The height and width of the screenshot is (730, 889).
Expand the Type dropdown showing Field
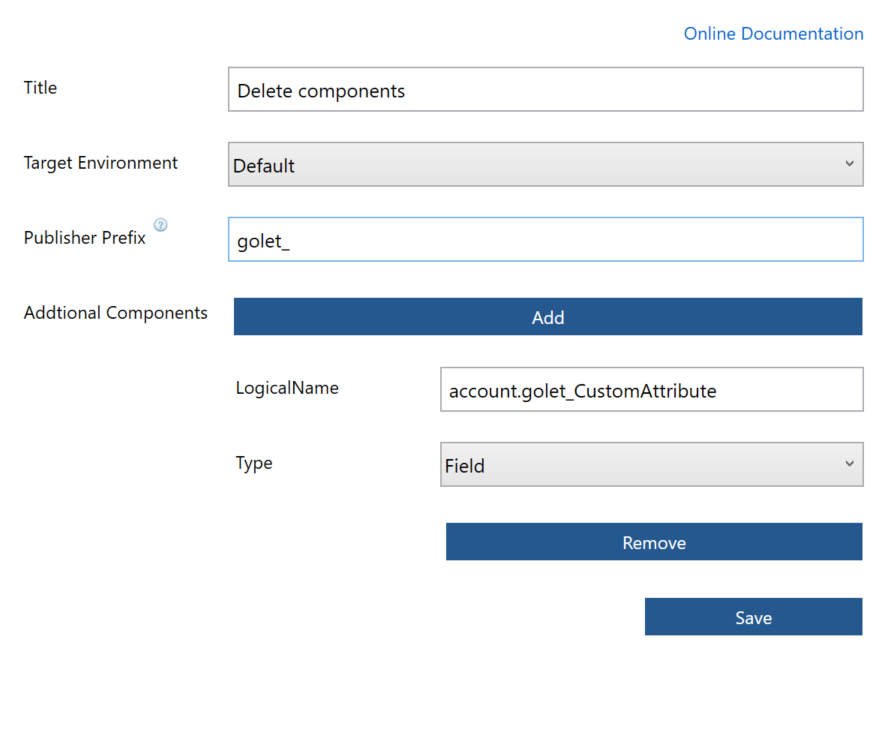(651, 465)
